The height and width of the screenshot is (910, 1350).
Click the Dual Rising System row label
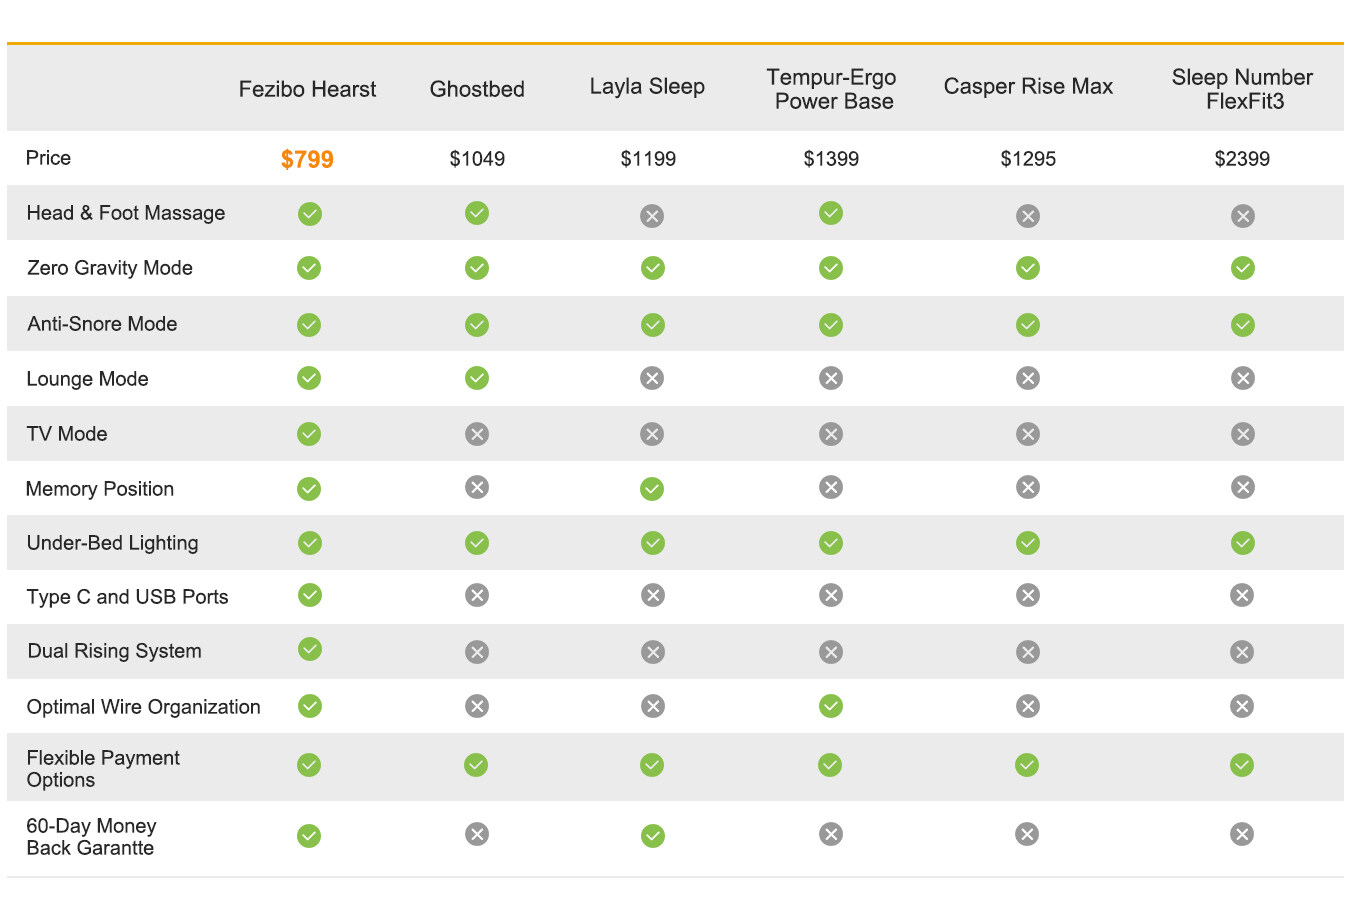coord(114,651)
